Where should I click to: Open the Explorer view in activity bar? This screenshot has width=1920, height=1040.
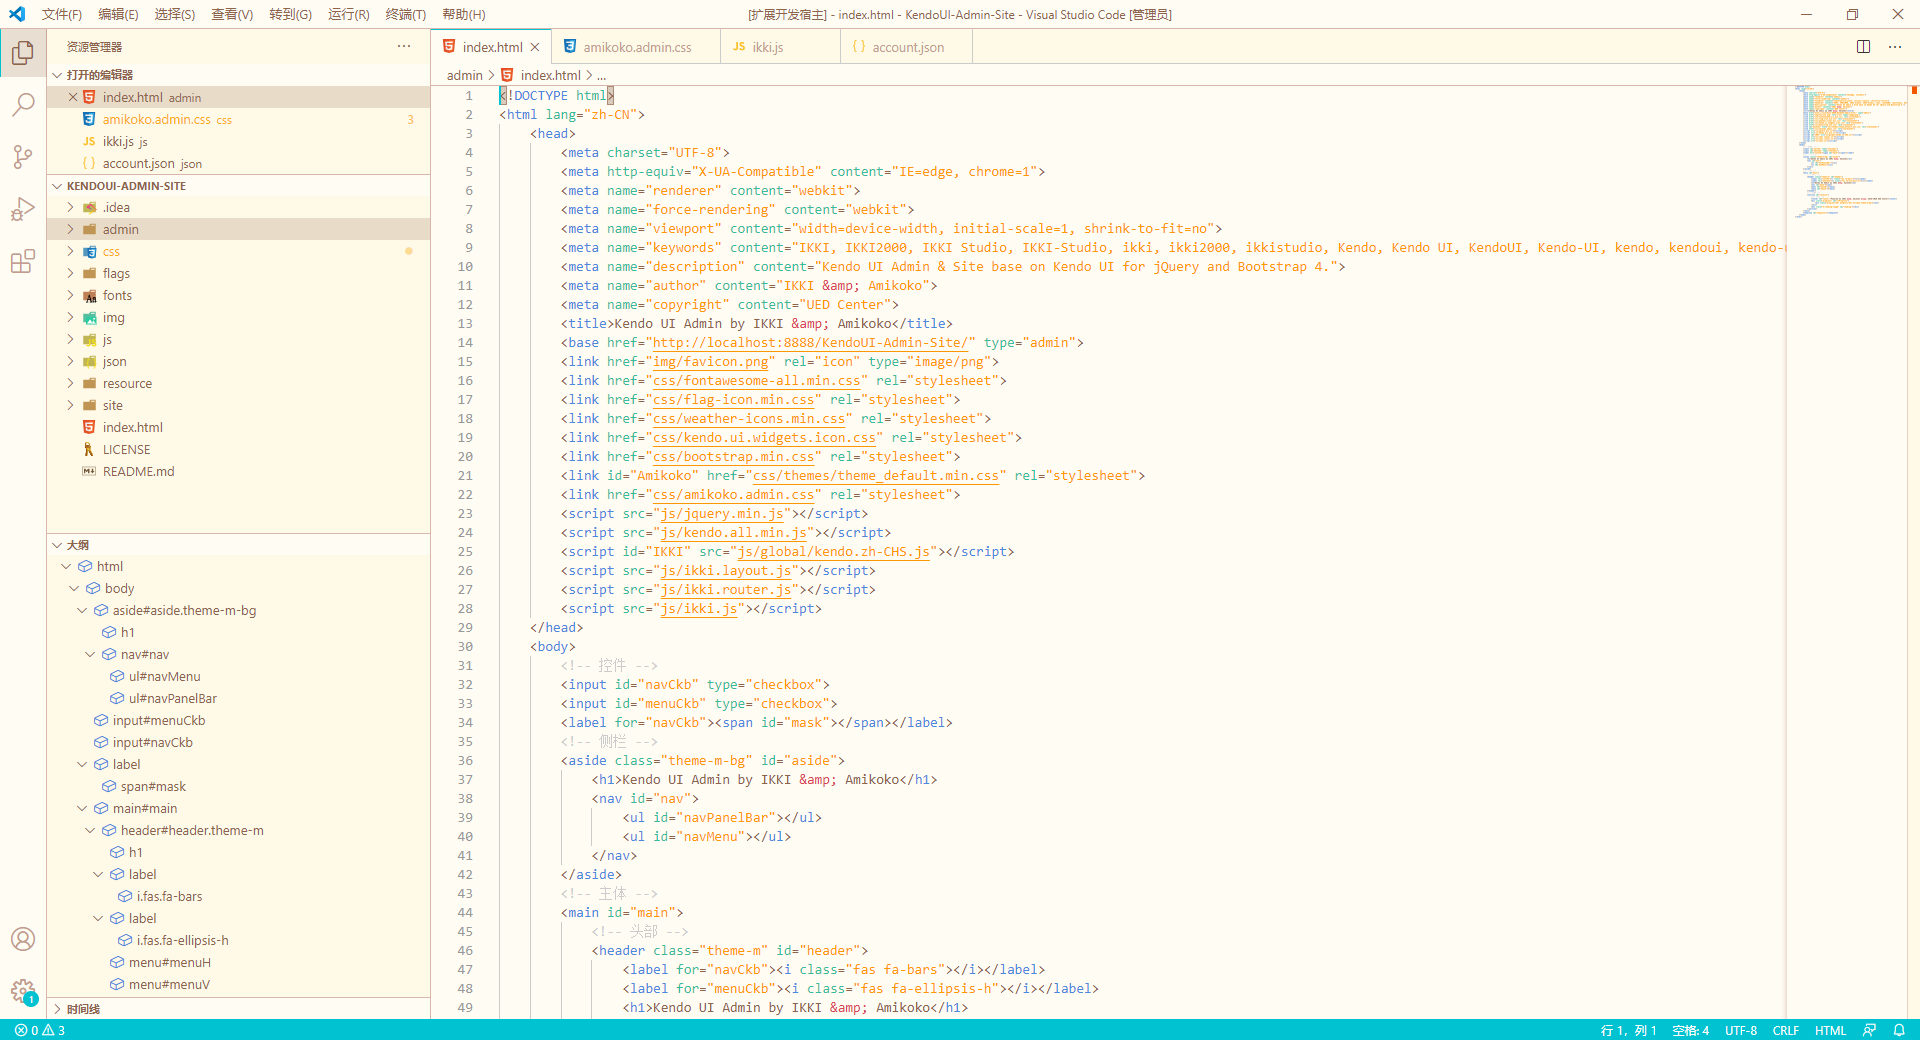tap(23, 52)
